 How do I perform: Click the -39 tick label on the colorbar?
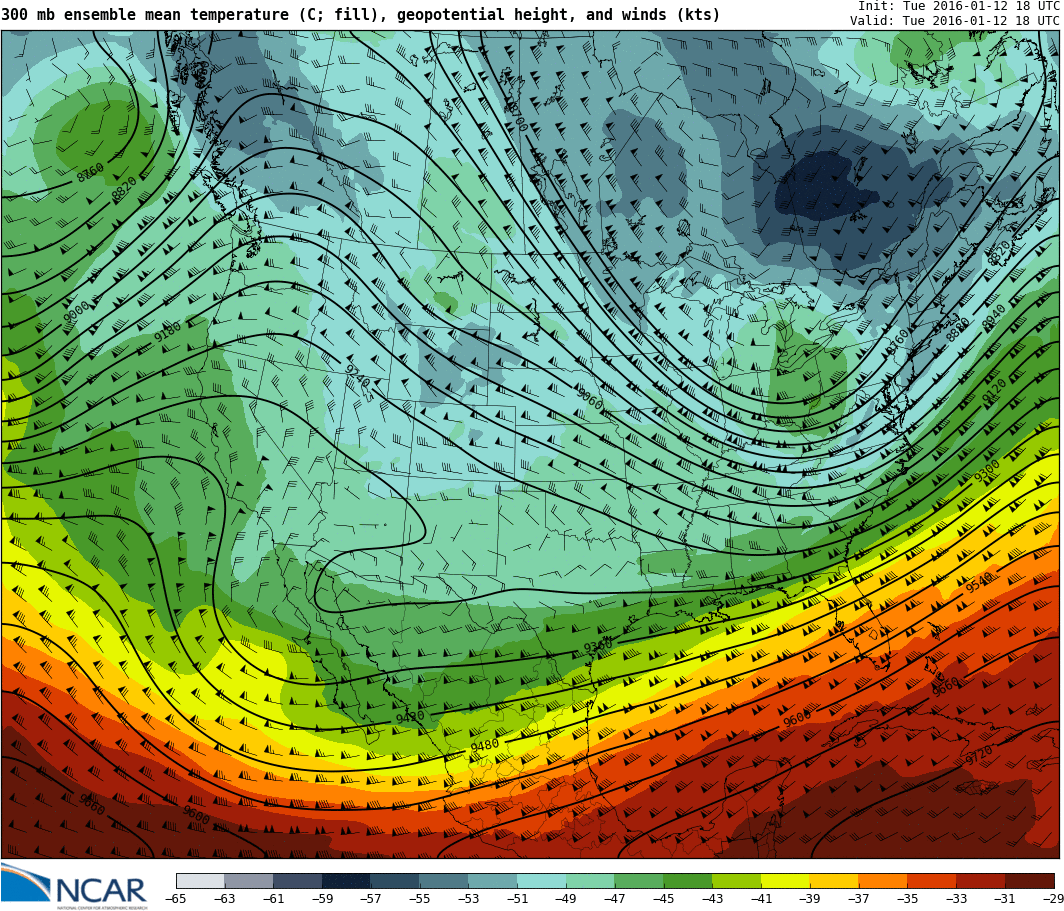pyautogui.click(x=810, y=899)
